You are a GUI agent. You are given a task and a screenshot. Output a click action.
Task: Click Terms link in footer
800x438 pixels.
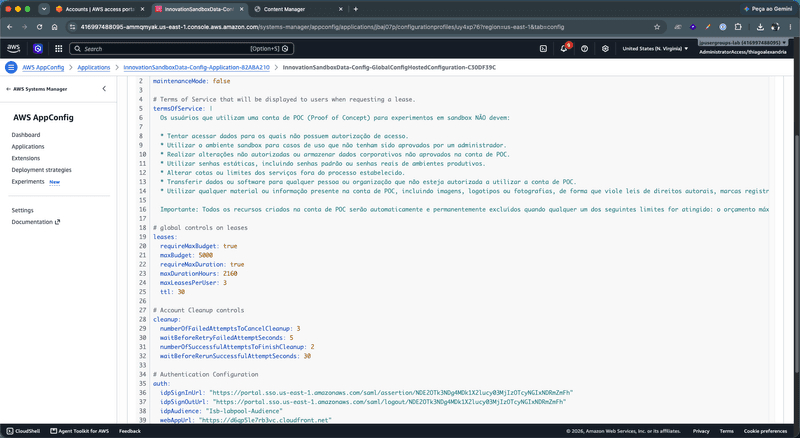coord(727,431)
